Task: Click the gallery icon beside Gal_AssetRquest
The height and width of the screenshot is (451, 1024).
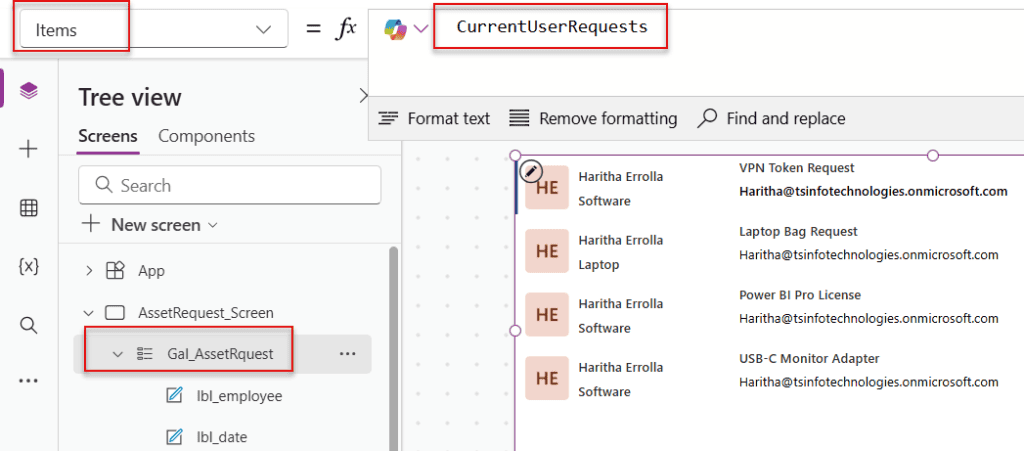Action: pyautogui.click(x=144, y=354)
